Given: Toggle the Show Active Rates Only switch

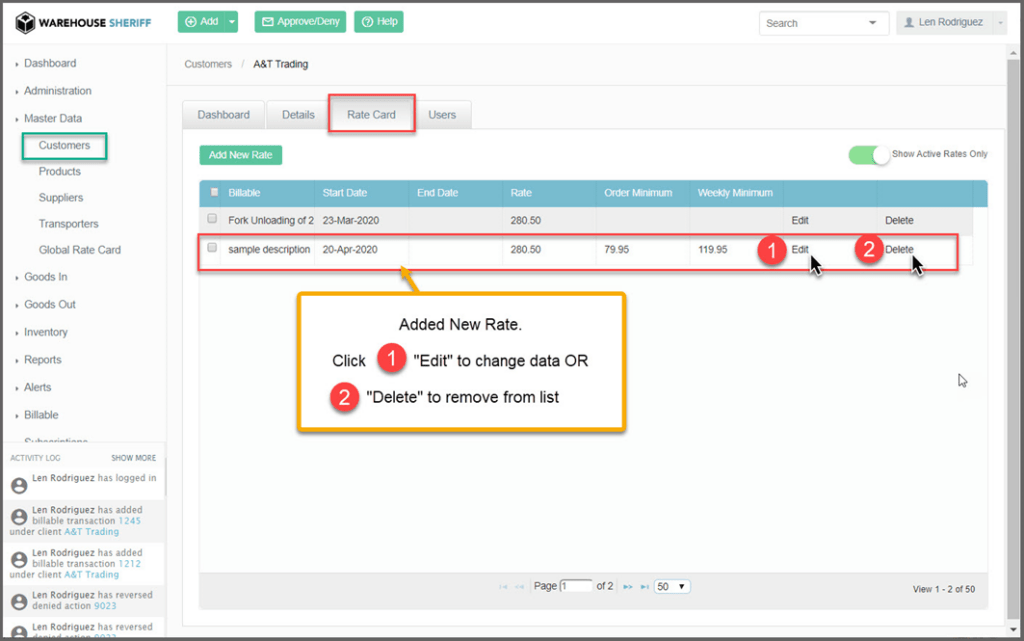Looking at the screenshot, I should pyautogui.click(x=868, y=155).
